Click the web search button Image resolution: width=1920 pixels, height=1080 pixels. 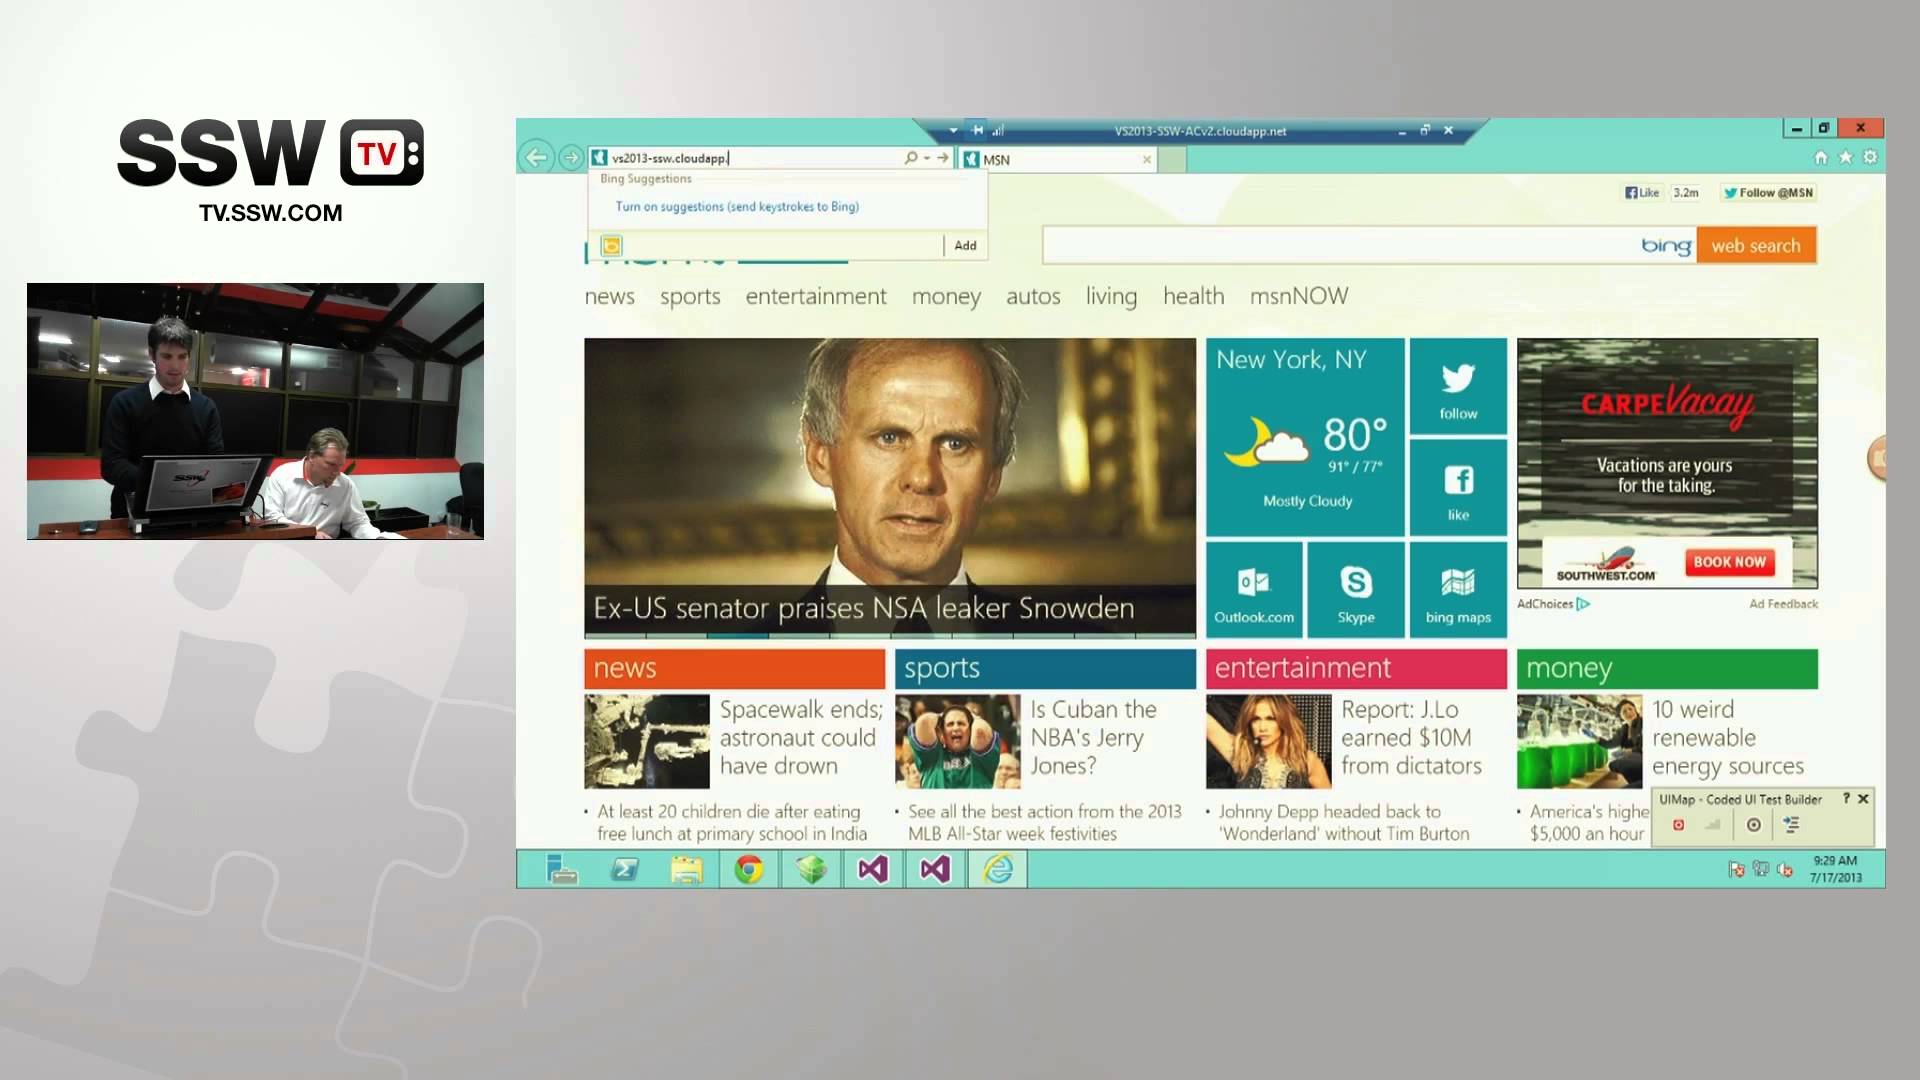pos(1755,246)
